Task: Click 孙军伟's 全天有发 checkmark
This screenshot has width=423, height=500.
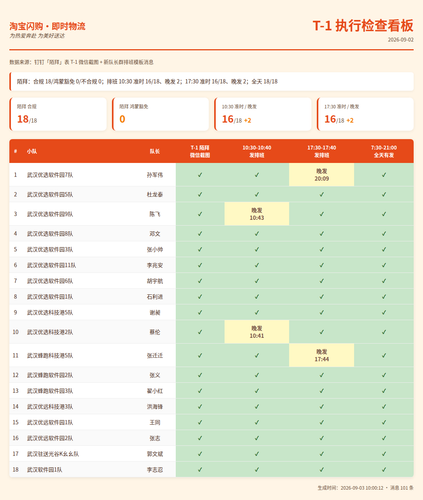Action: (x=384, y=175)
